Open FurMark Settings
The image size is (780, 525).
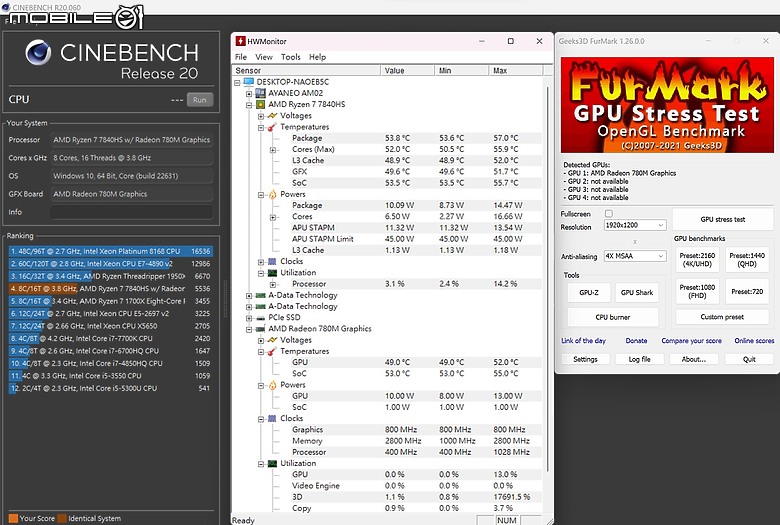pyautogui.click(x=585, y=359)
